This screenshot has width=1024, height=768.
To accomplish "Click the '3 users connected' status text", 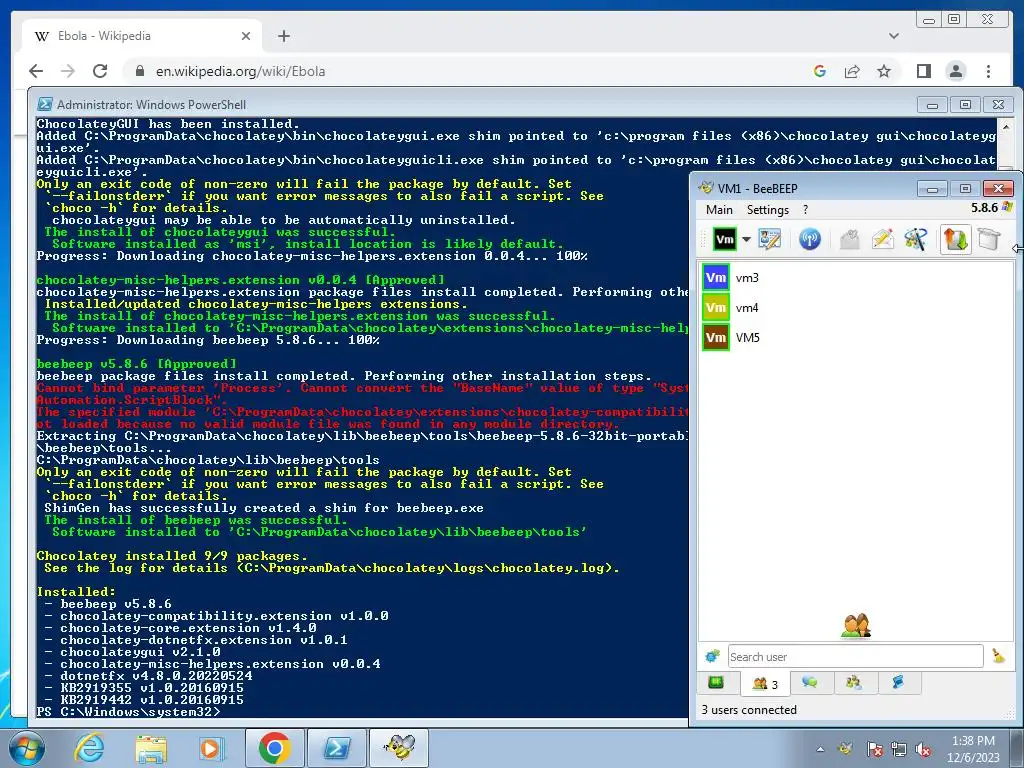I will tap(749, 710).
